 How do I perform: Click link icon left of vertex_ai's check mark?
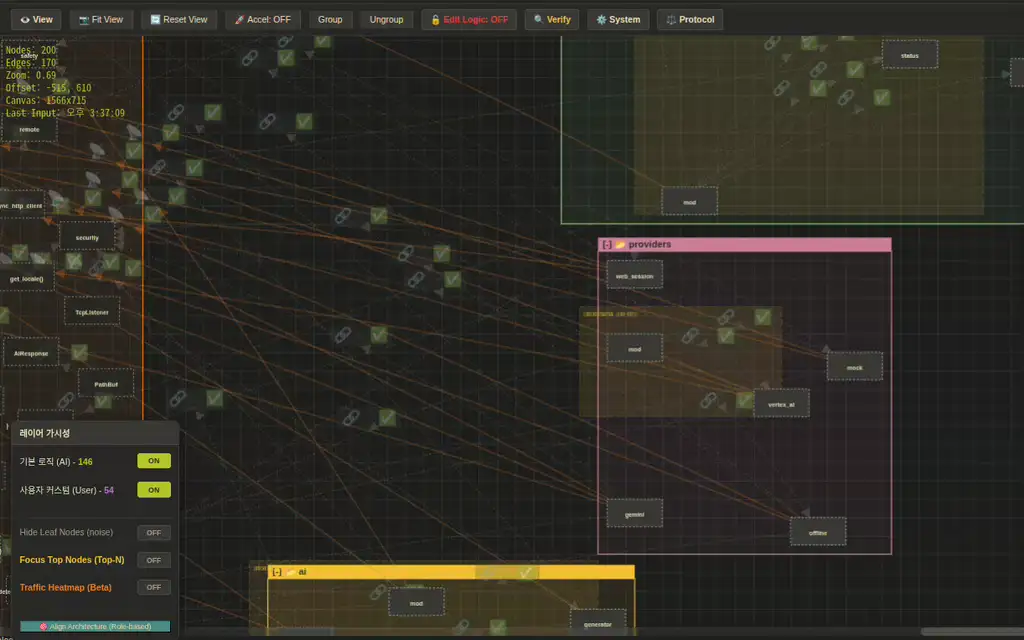(709, 400)
